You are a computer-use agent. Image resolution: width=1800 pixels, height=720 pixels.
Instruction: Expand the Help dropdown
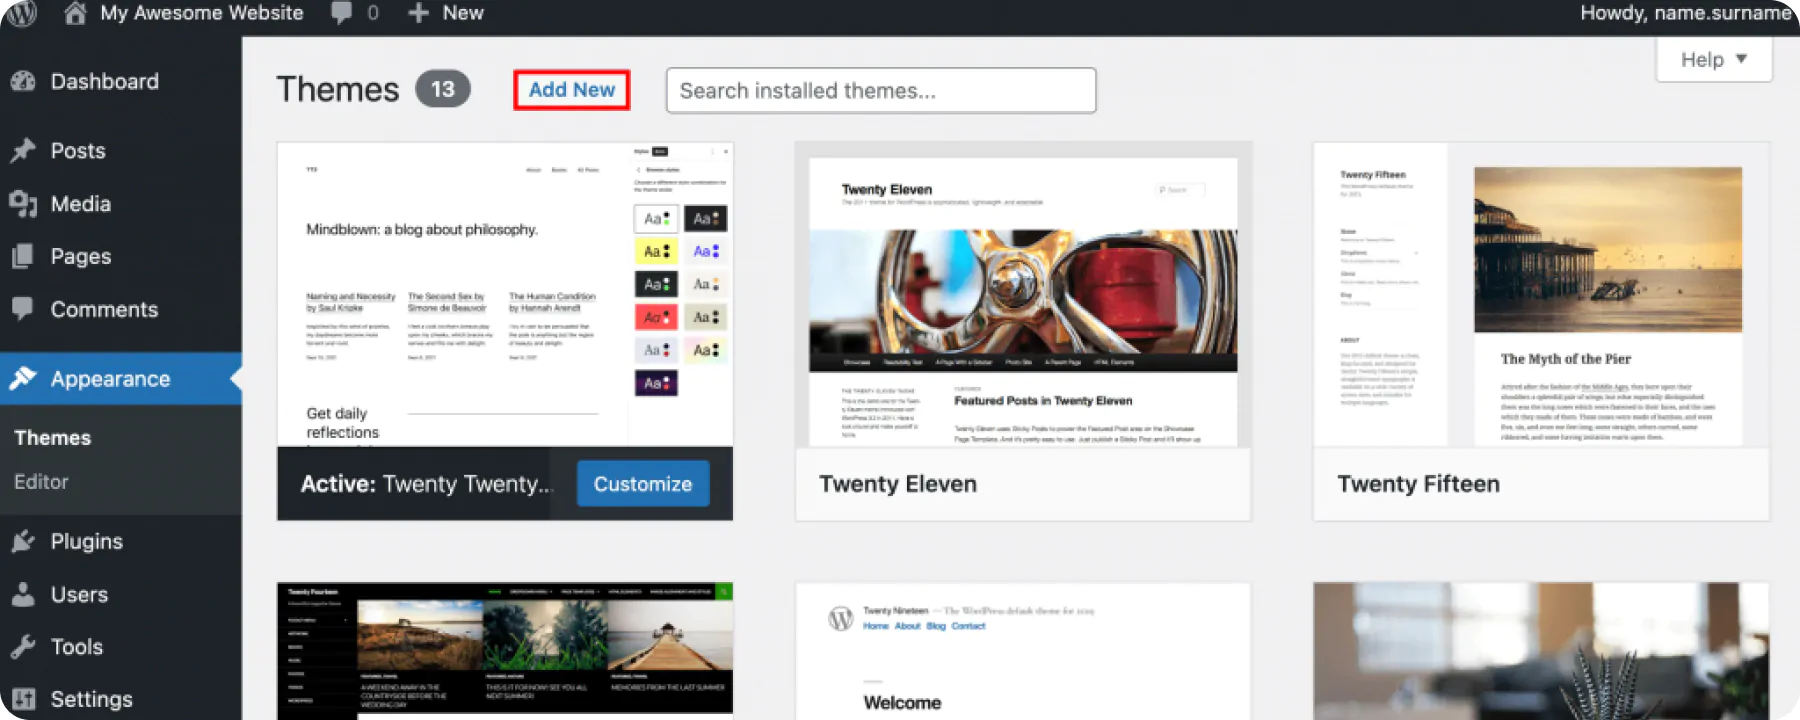1714,60
